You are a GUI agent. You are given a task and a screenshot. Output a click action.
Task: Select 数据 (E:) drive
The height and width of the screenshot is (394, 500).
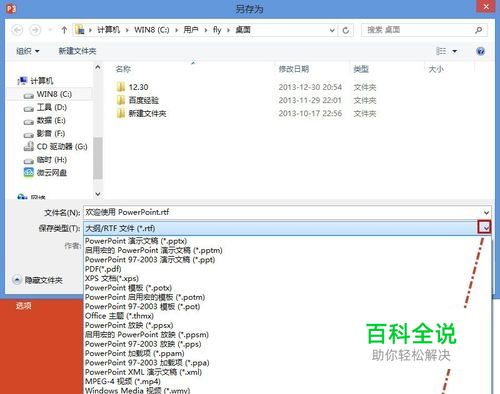[x=45, y=120]
